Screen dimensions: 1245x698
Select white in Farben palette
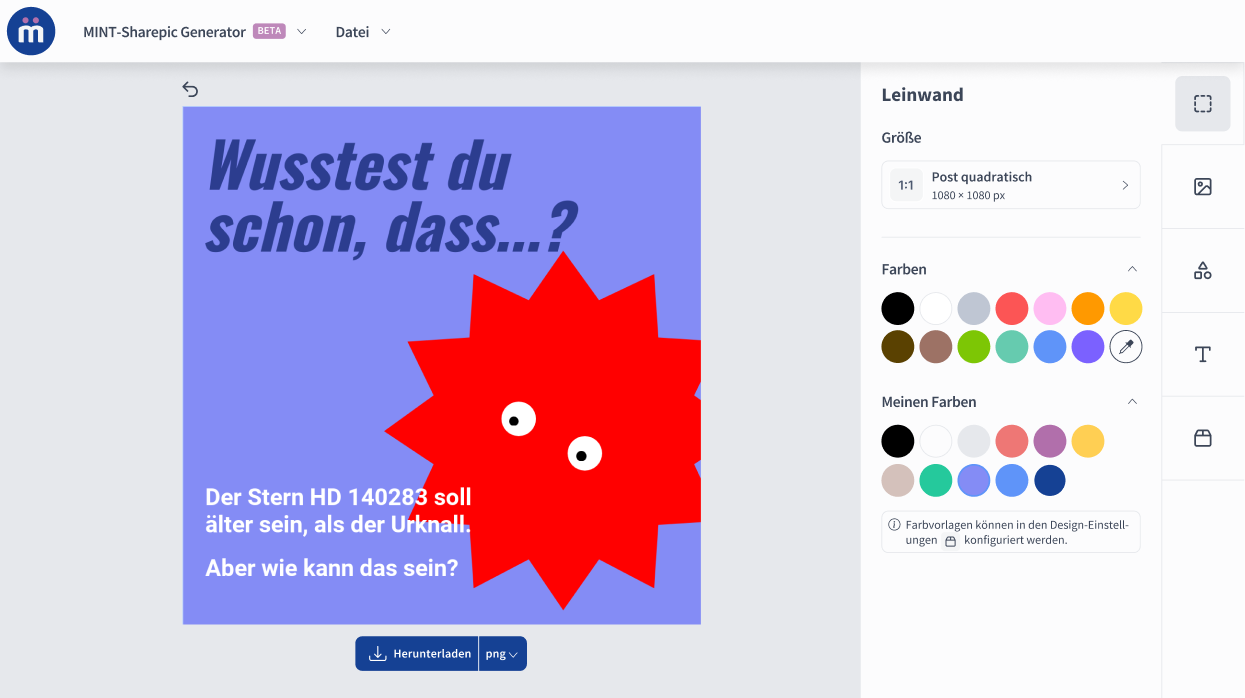[x=936, y=308]
